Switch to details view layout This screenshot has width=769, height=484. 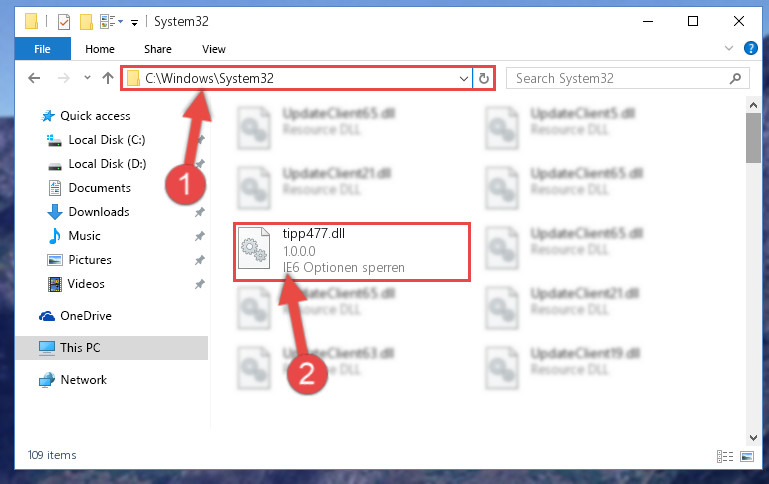pyautogui.click(x=725, y=457)
